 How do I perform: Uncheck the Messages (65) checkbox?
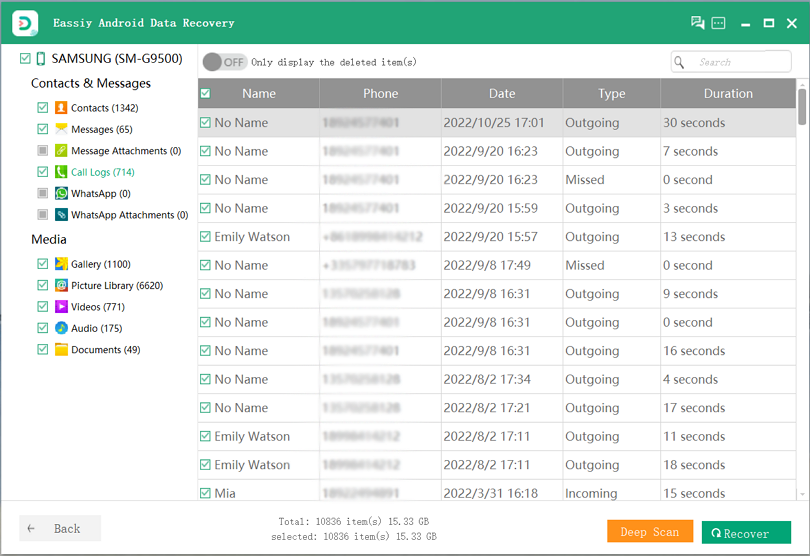42,129
